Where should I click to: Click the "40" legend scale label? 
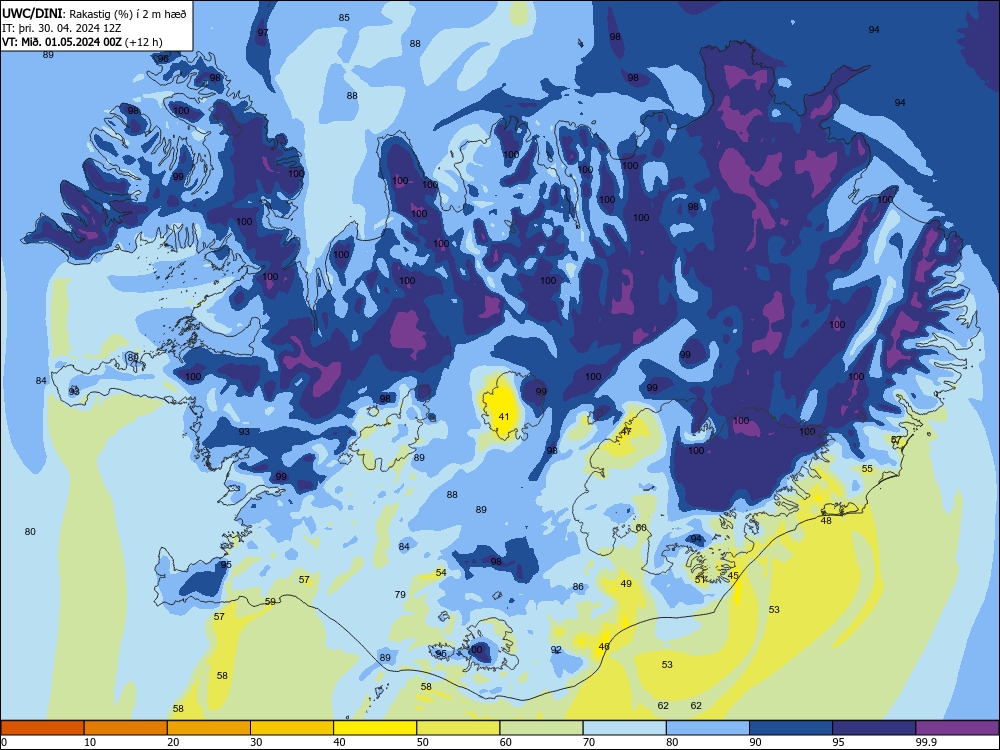click(340, 742)
